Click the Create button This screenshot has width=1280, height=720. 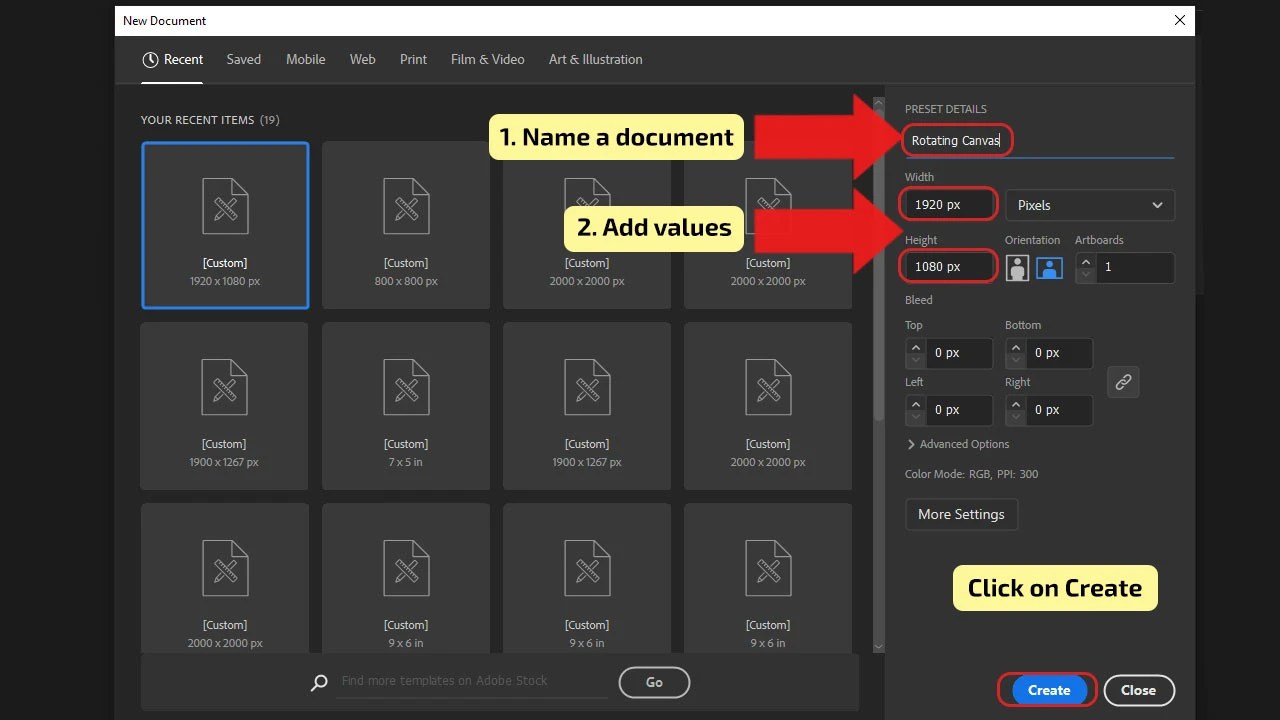1047,690
